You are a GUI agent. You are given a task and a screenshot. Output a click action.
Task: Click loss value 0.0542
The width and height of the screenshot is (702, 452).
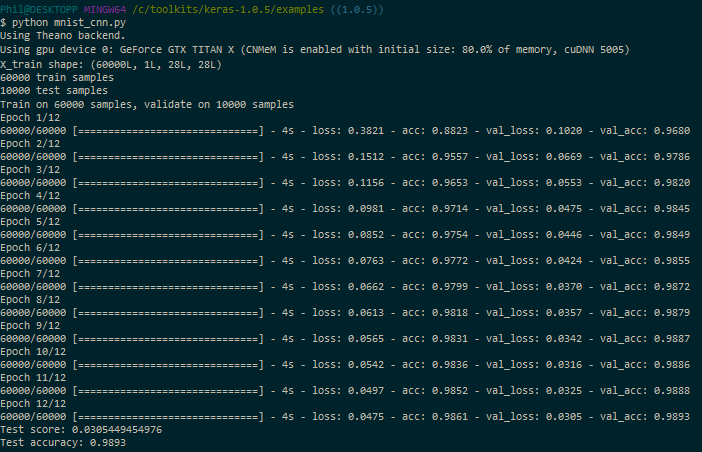(x=366, y=365)
